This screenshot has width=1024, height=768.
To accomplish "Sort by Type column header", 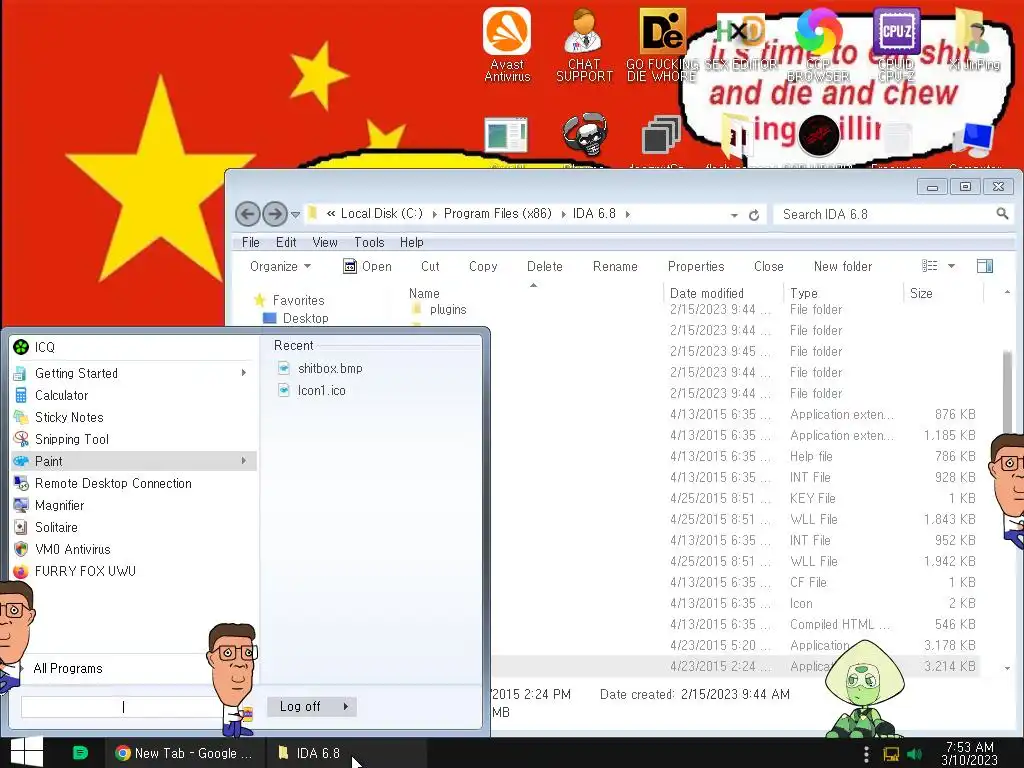I will click(x=804, y=293).
